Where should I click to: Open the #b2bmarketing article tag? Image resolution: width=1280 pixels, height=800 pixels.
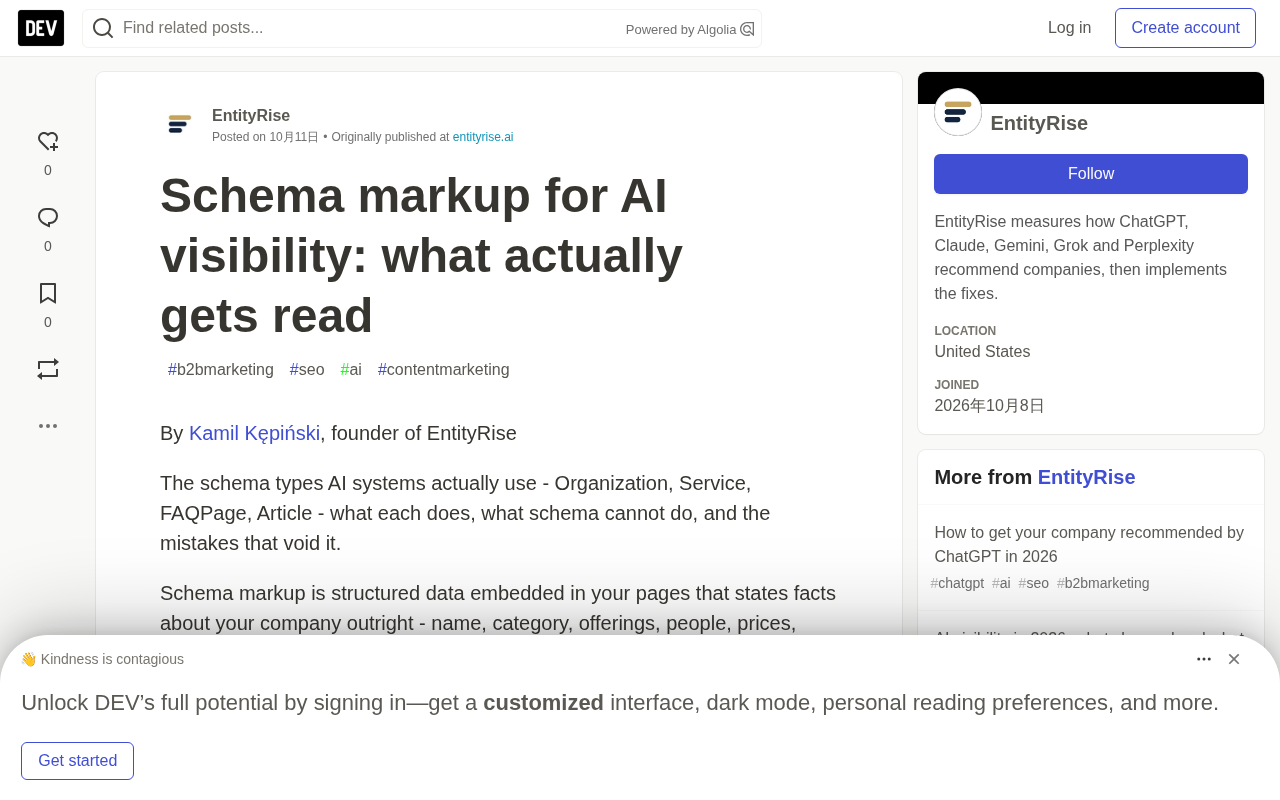click(221, 370)
